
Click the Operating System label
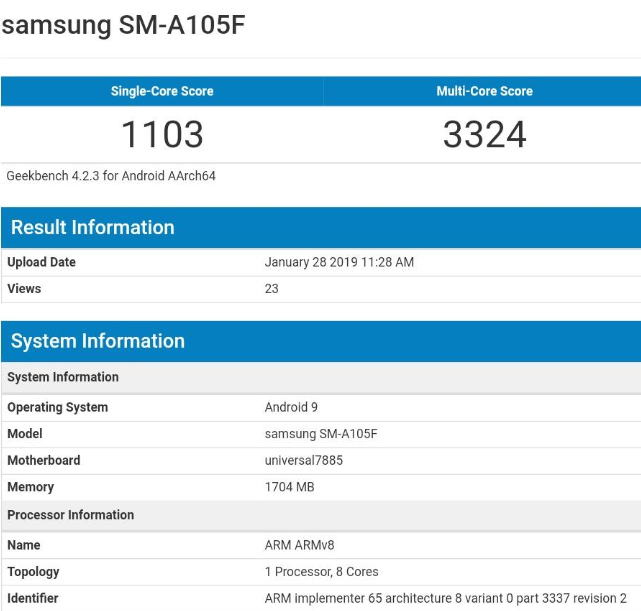(x=58, y=407)
